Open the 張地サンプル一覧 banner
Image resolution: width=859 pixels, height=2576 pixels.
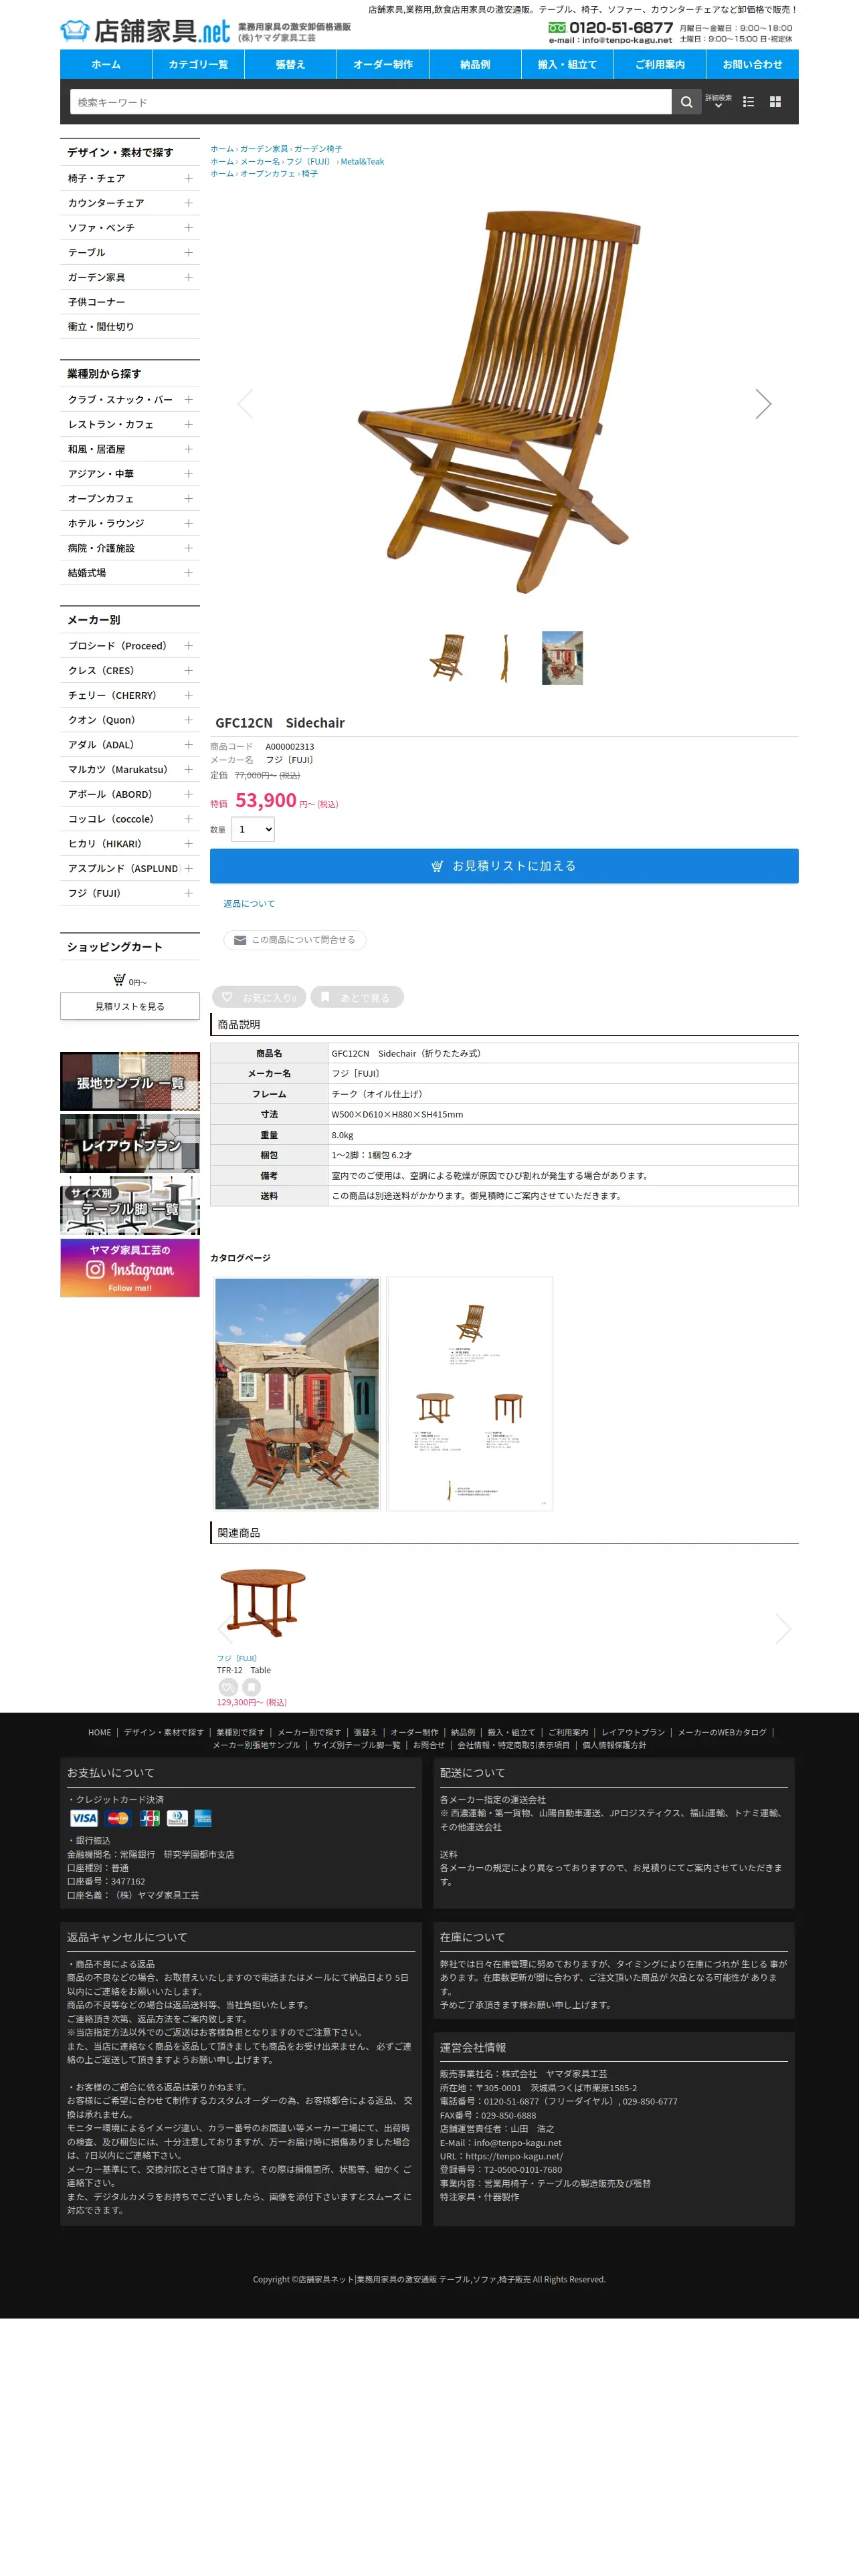pyautogui.click(x=130, y=1081)
